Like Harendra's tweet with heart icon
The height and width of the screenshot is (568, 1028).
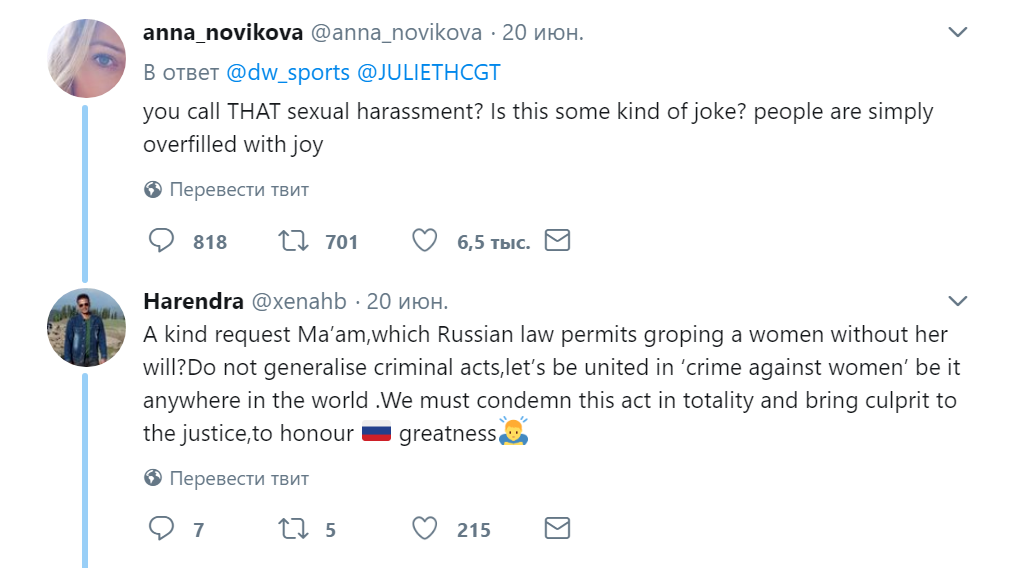pos(424,528)
